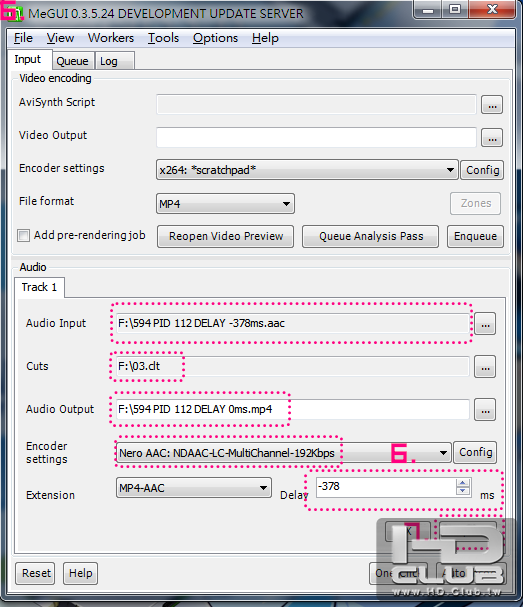The width and height of the screenshot is (523, 607).
Task: Increase the Delay value with up arrow
Action: [463, 483]
